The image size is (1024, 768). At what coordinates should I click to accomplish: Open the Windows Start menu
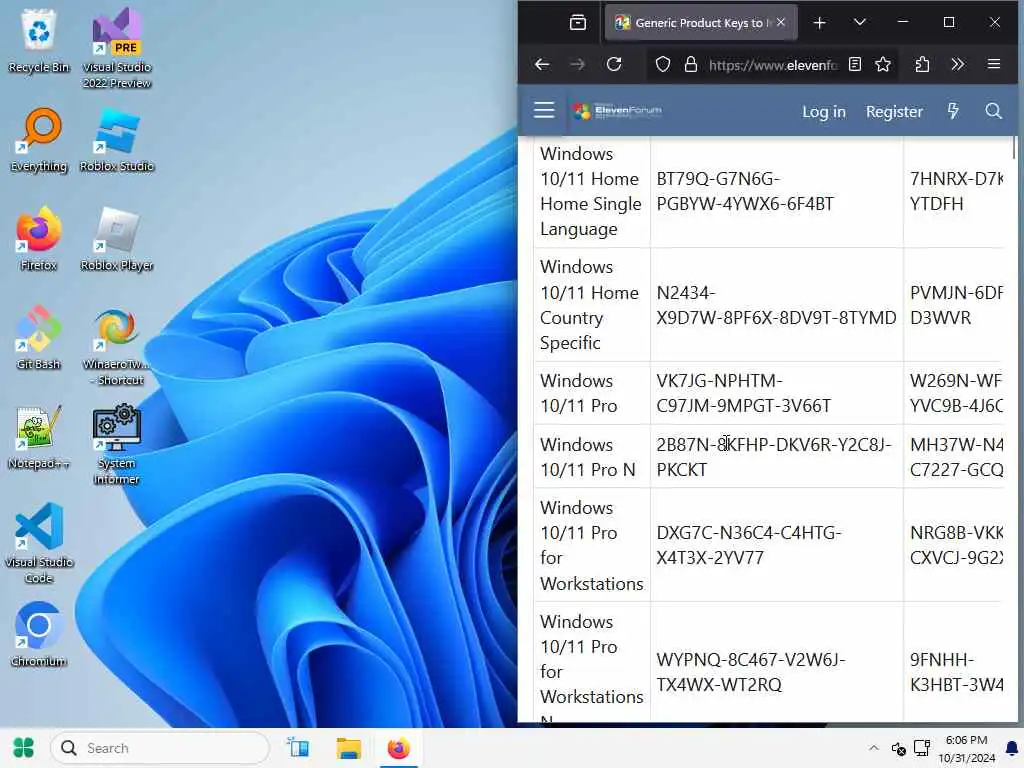tap(24, 748)
